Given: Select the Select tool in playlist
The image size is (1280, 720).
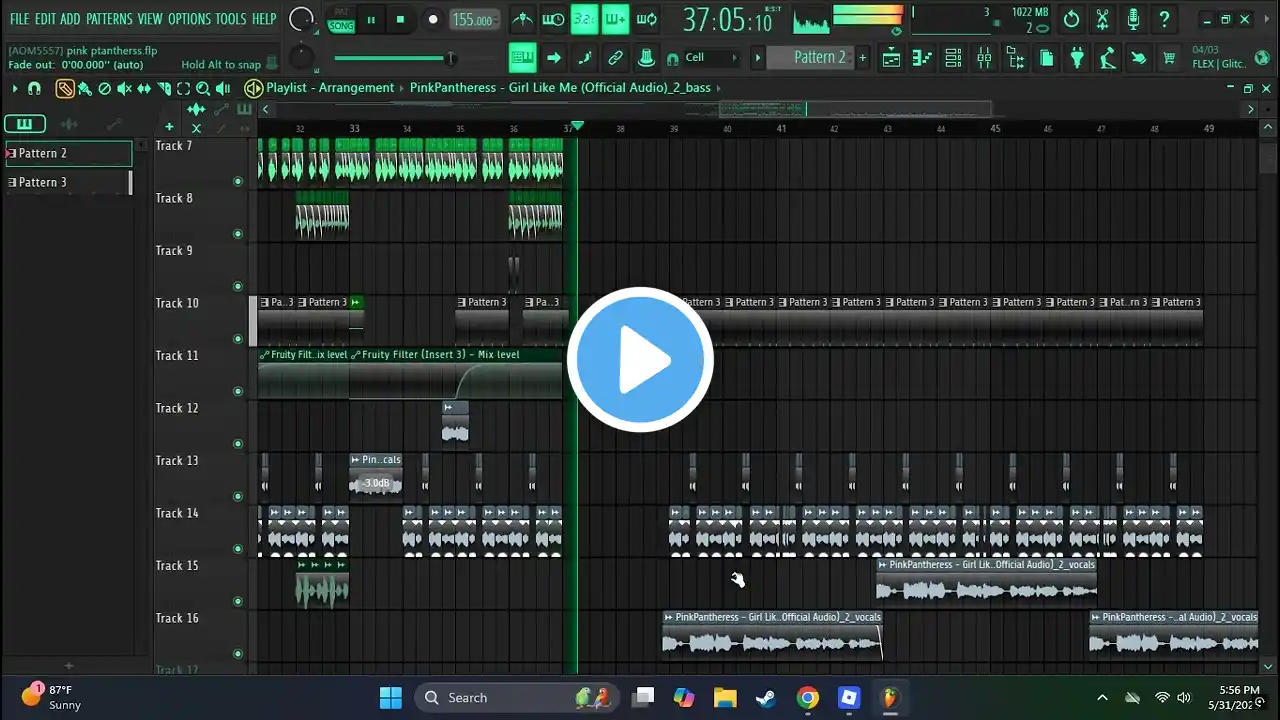Looking at the screenshot, I should point(183,88).
